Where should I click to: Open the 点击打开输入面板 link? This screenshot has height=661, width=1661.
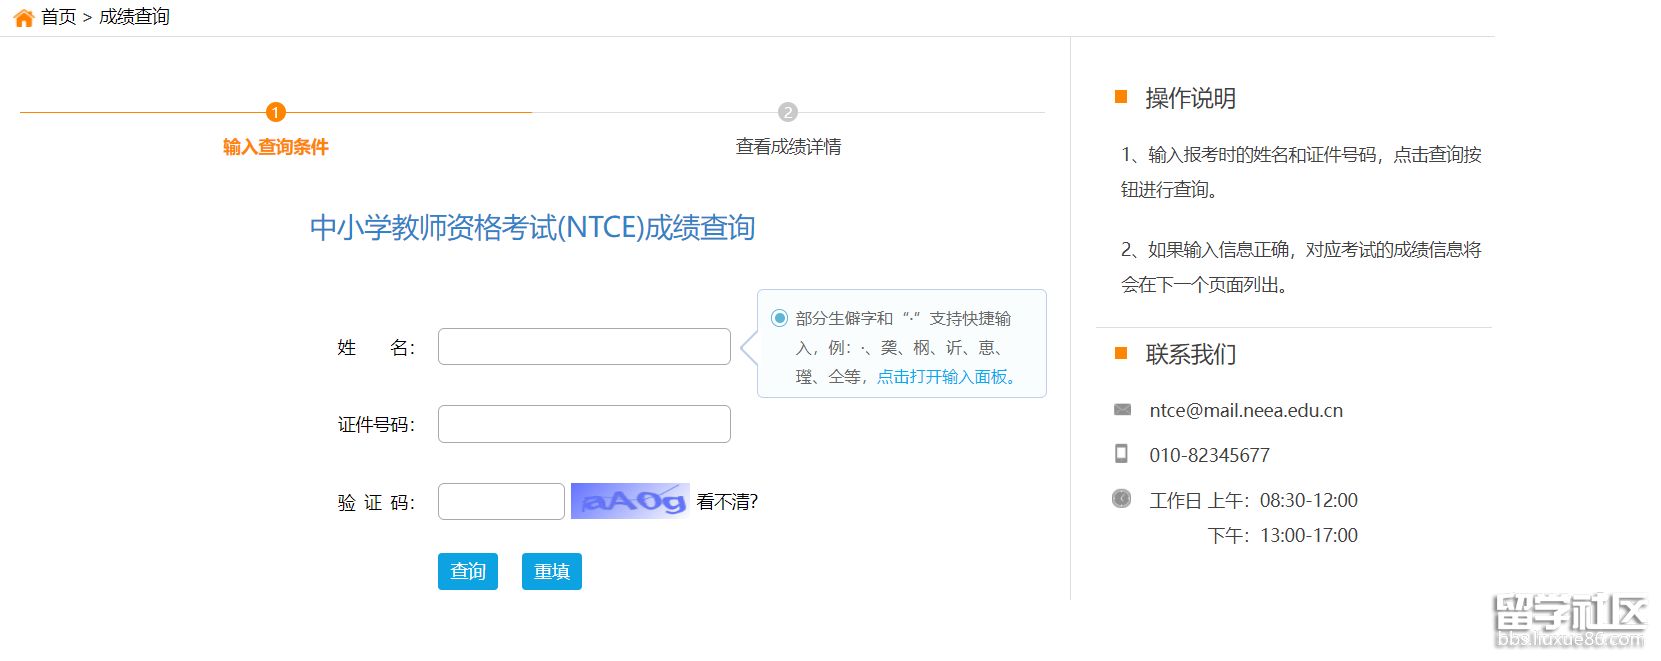946,377
